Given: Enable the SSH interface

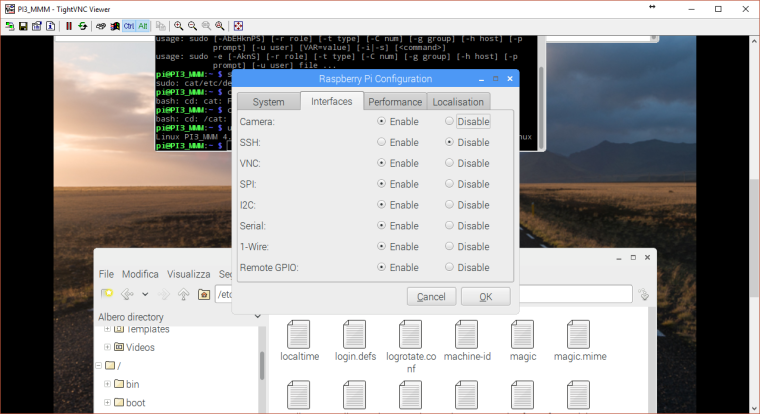Looking at the screenshot, I should [381, 142].
